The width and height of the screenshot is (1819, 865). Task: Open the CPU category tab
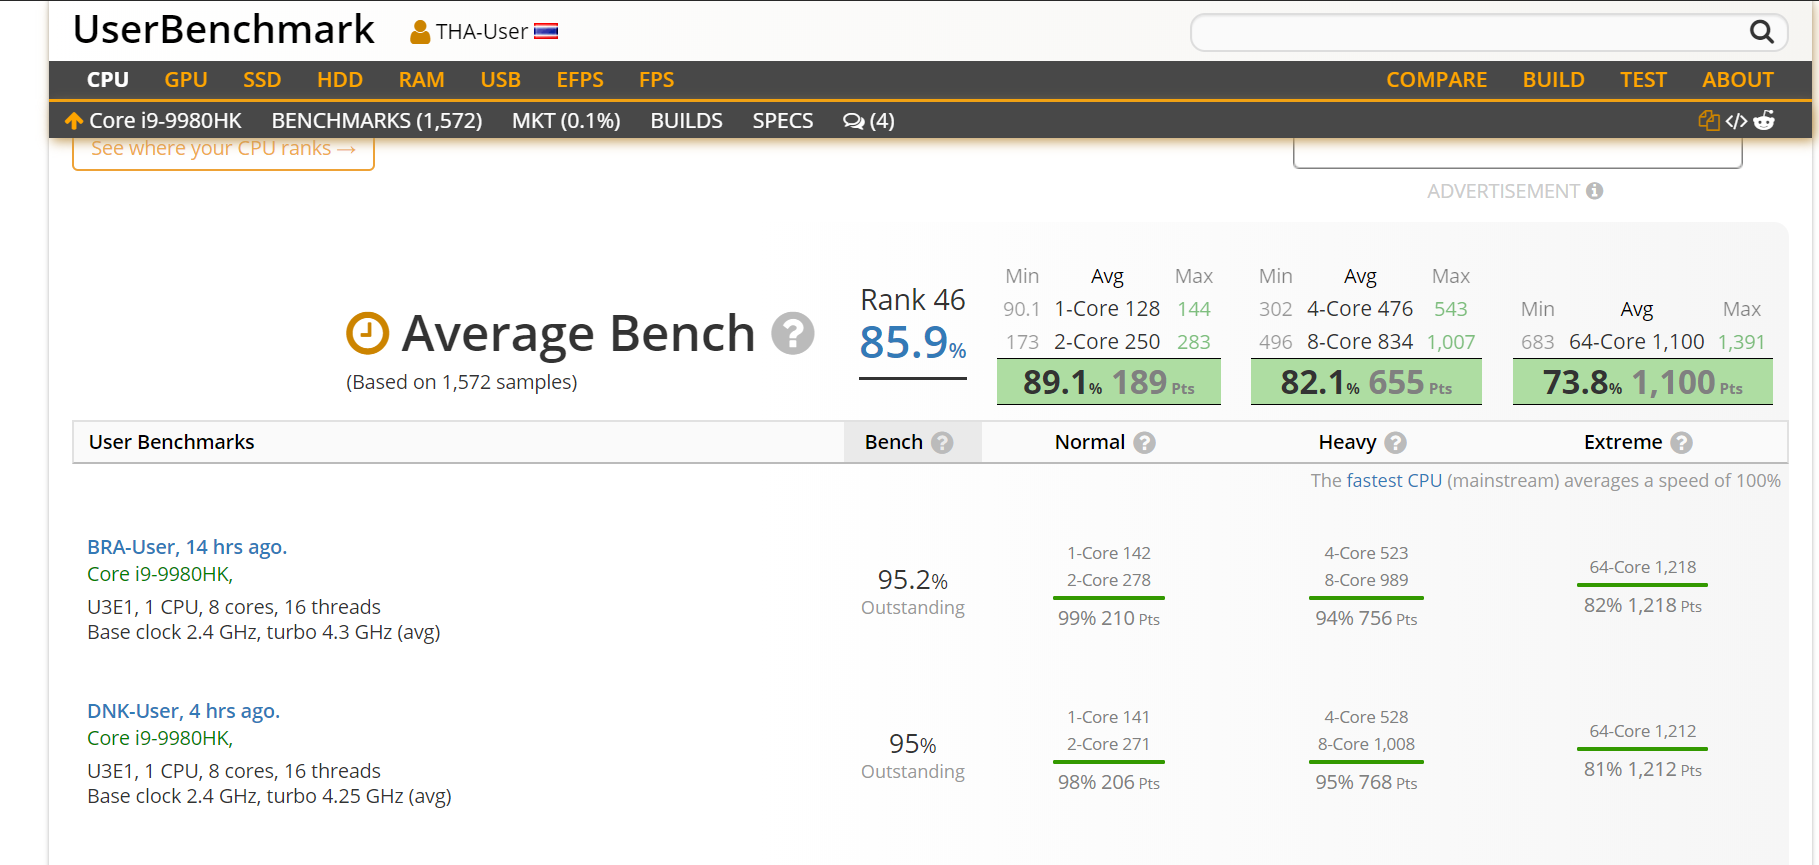click(108, 80)
